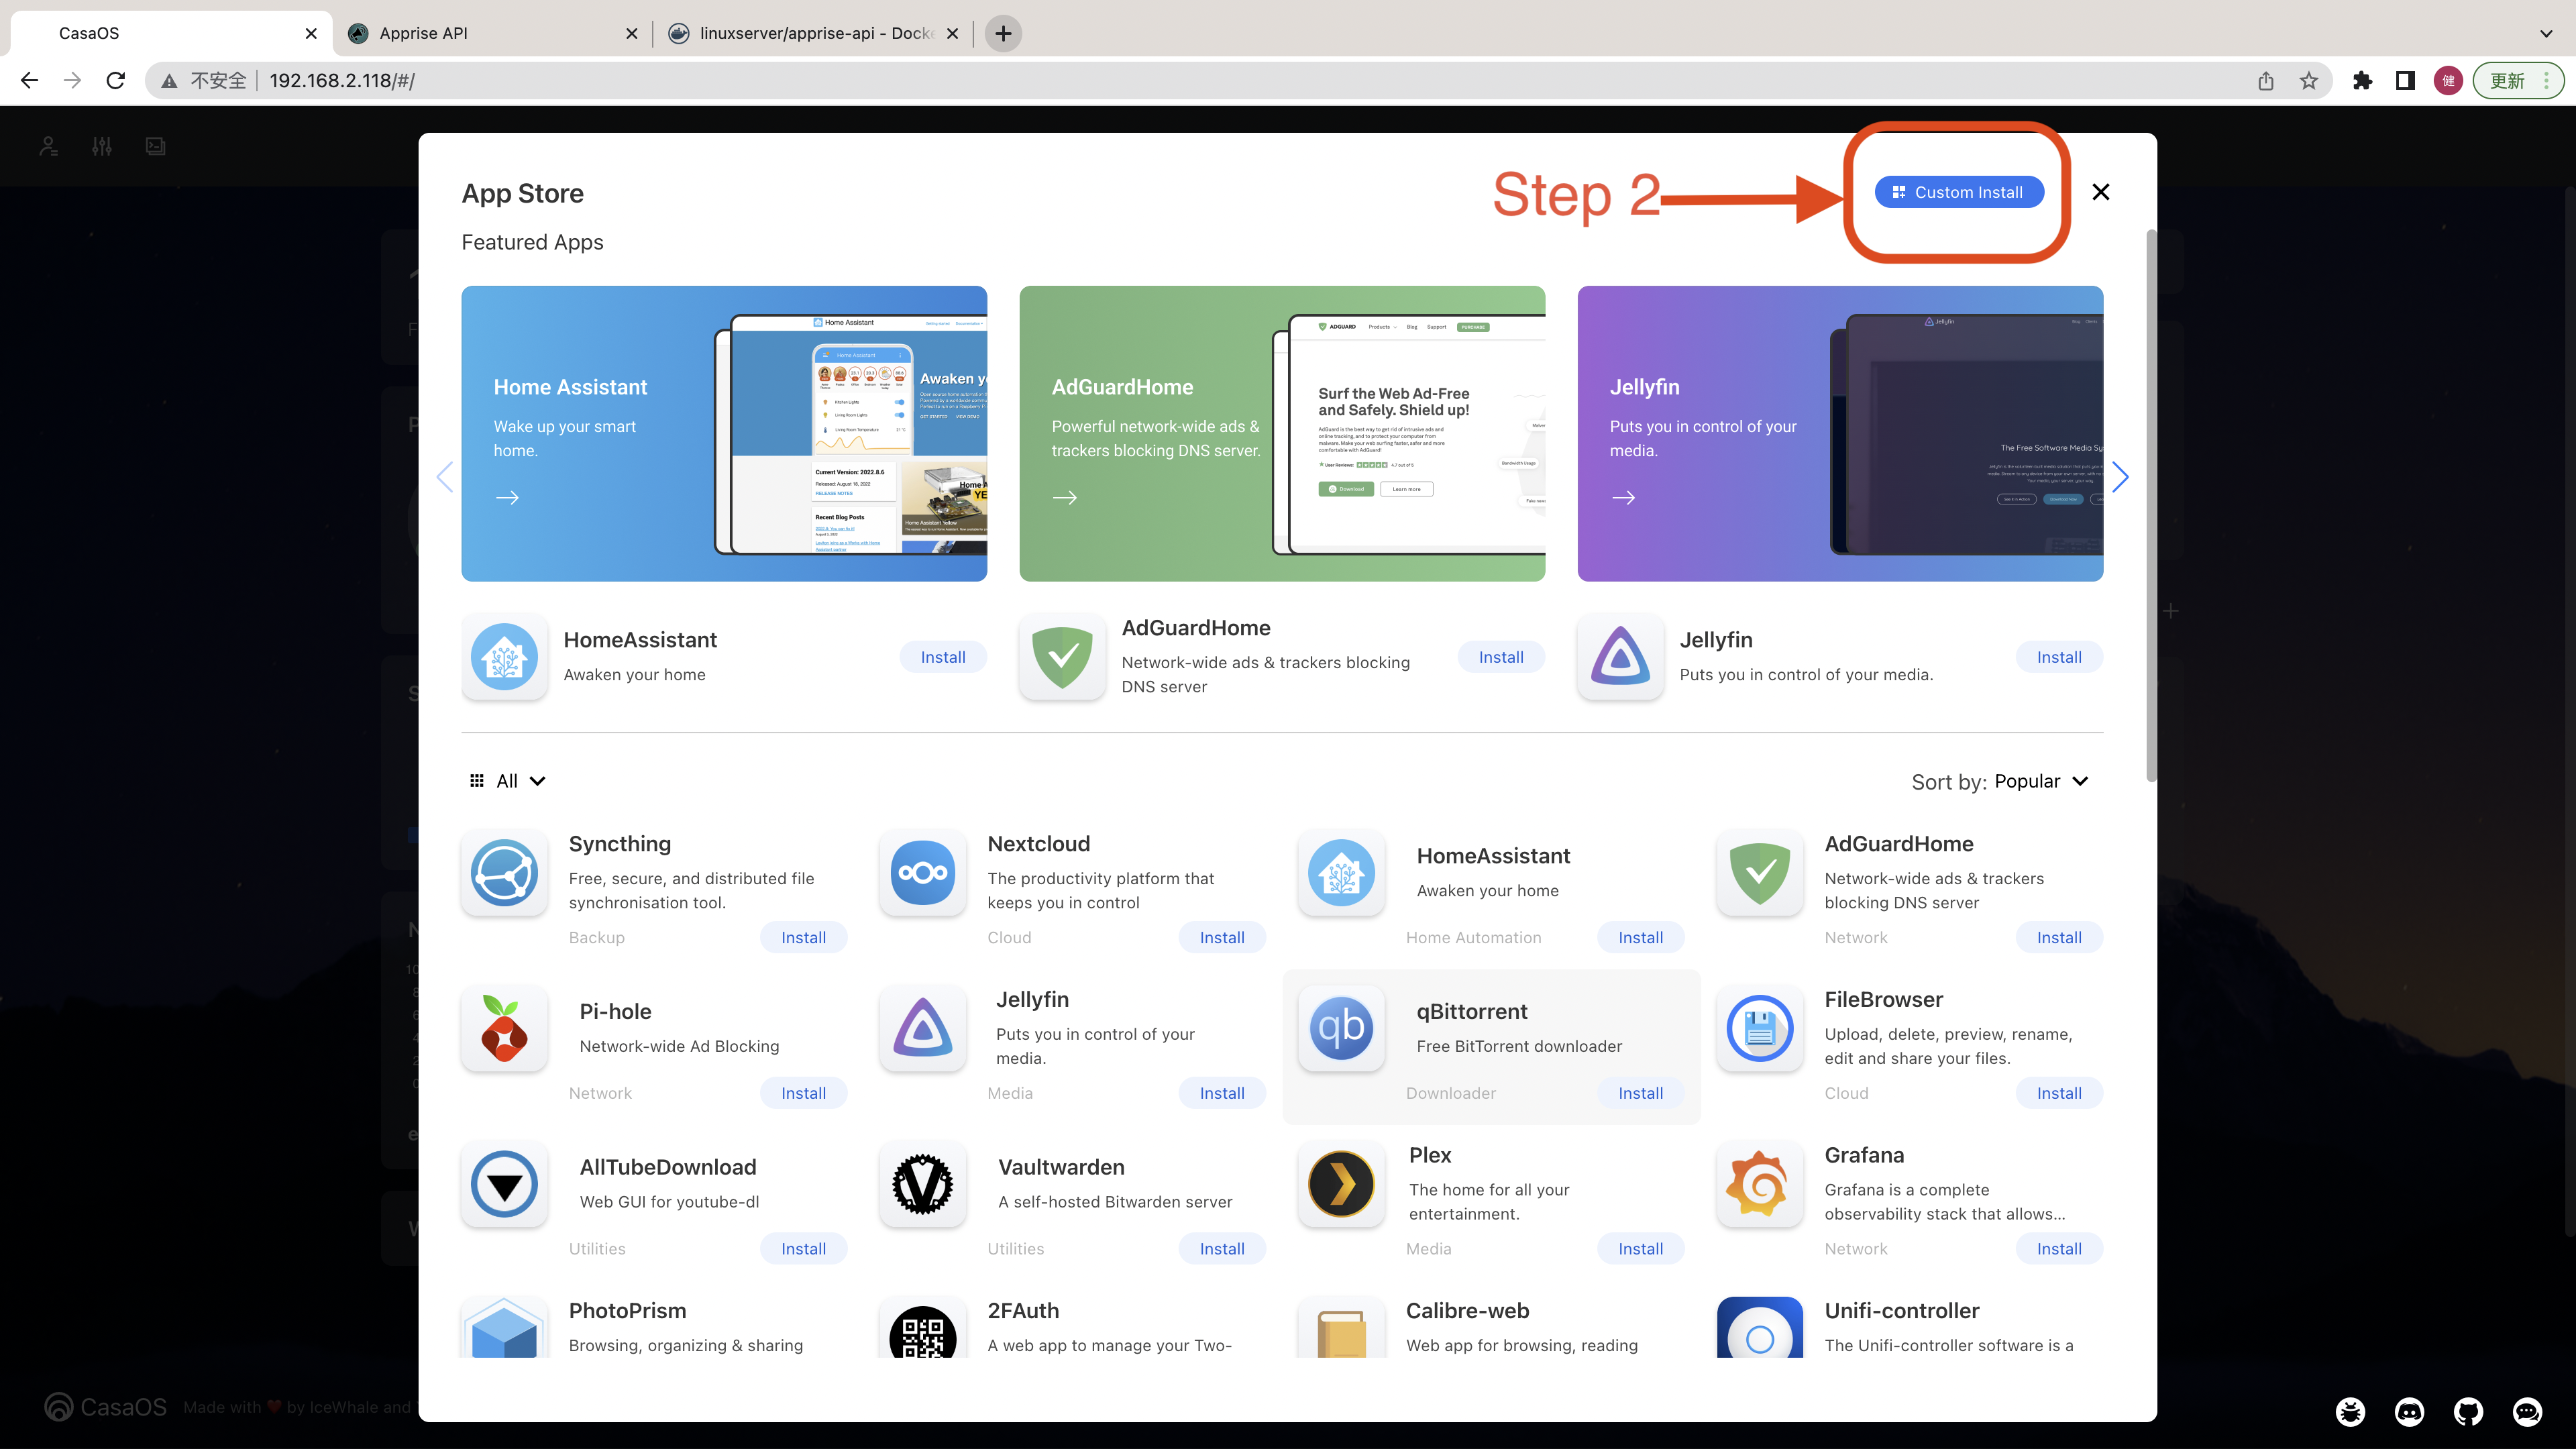2576x1449 pixels.
Task: Click the Calibre-web book icon
Action: [x=1341, y=1328]
